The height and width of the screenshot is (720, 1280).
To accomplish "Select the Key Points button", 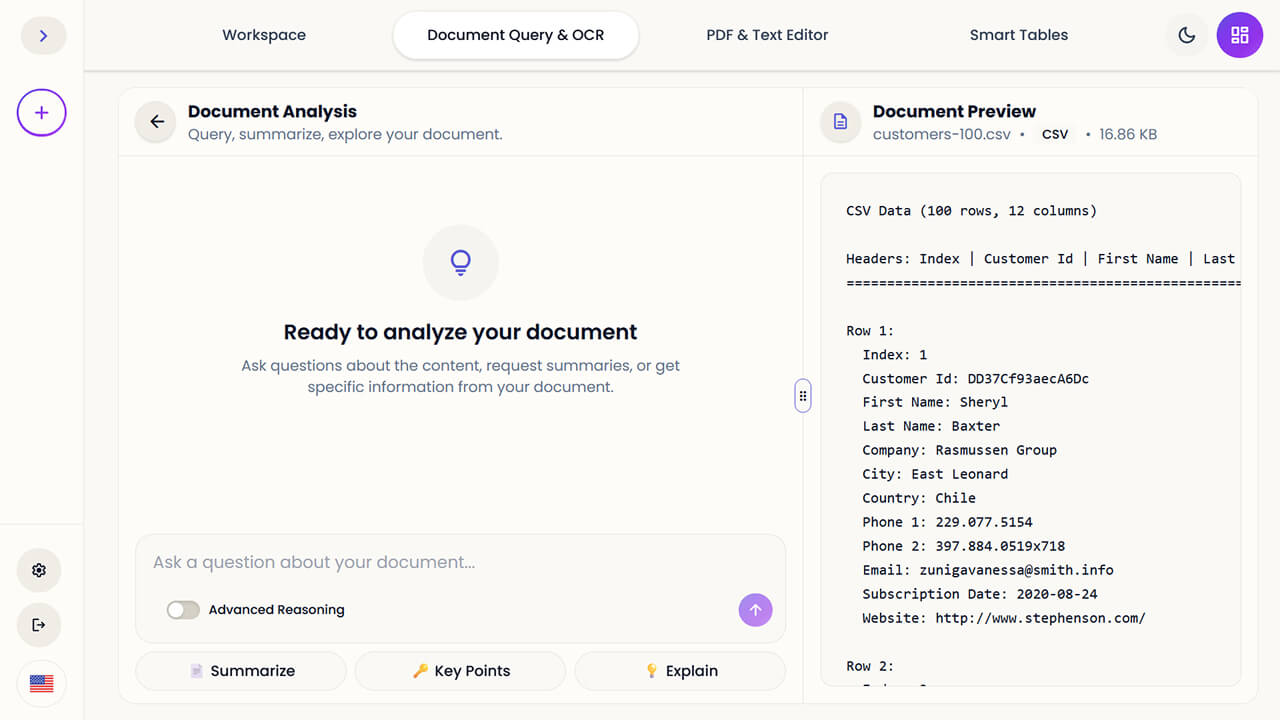I will point(460,670).
